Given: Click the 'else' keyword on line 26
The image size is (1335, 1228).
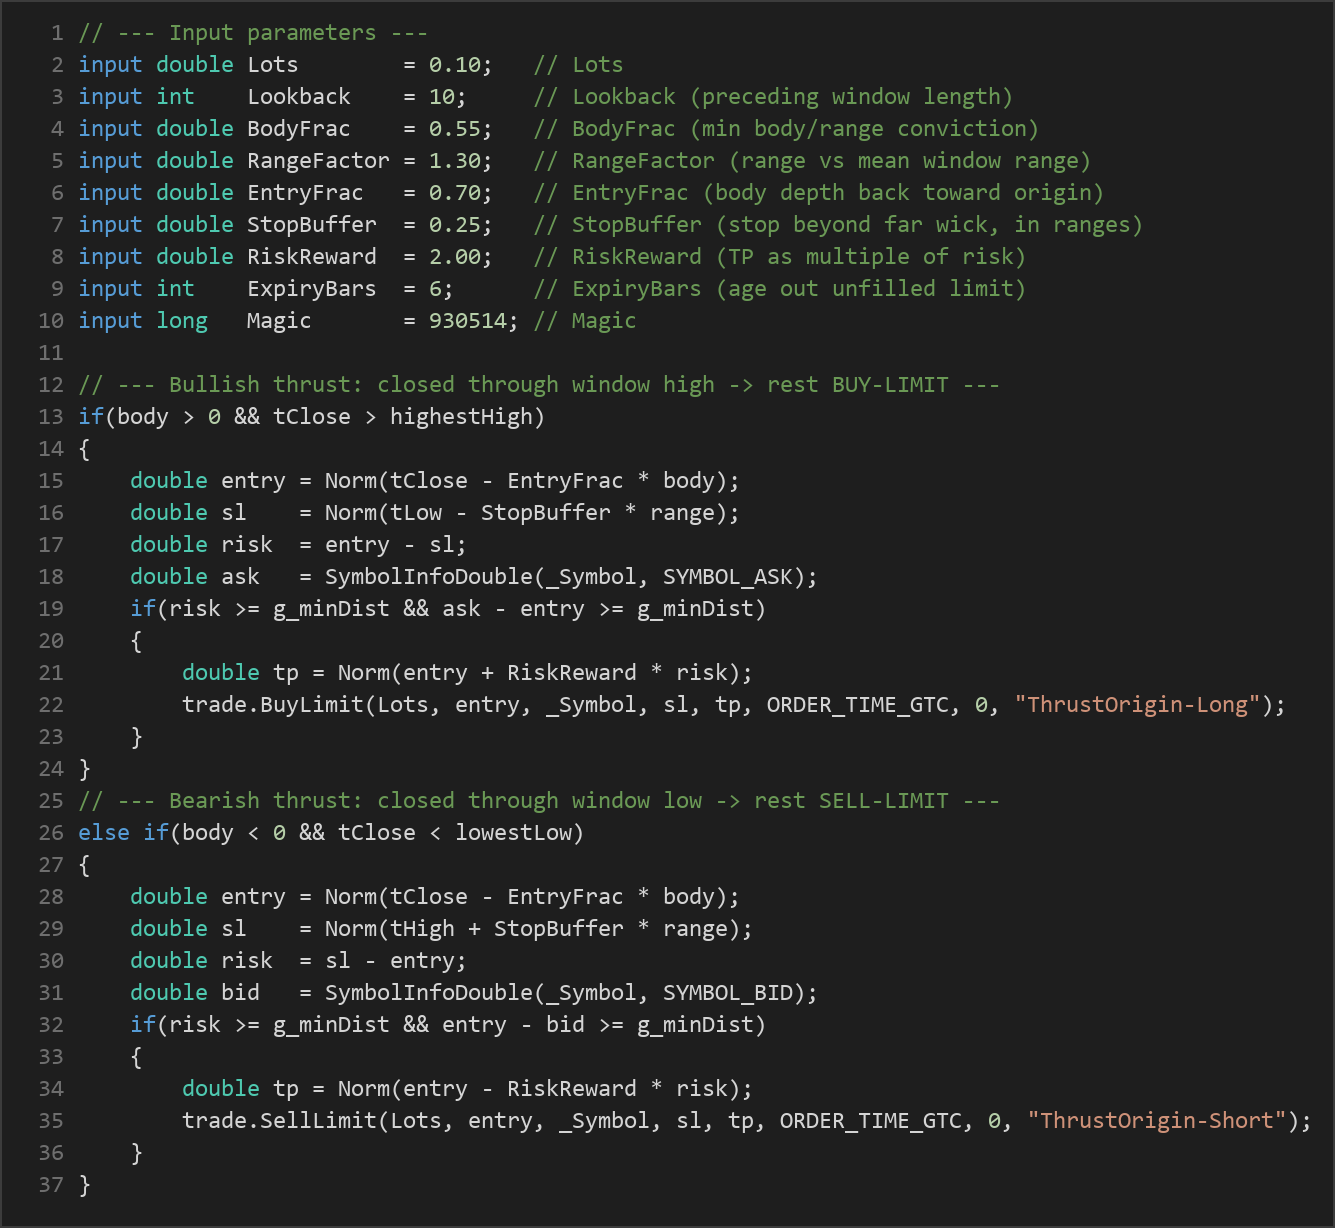Looking at the screenshot, I should (104, 833).
